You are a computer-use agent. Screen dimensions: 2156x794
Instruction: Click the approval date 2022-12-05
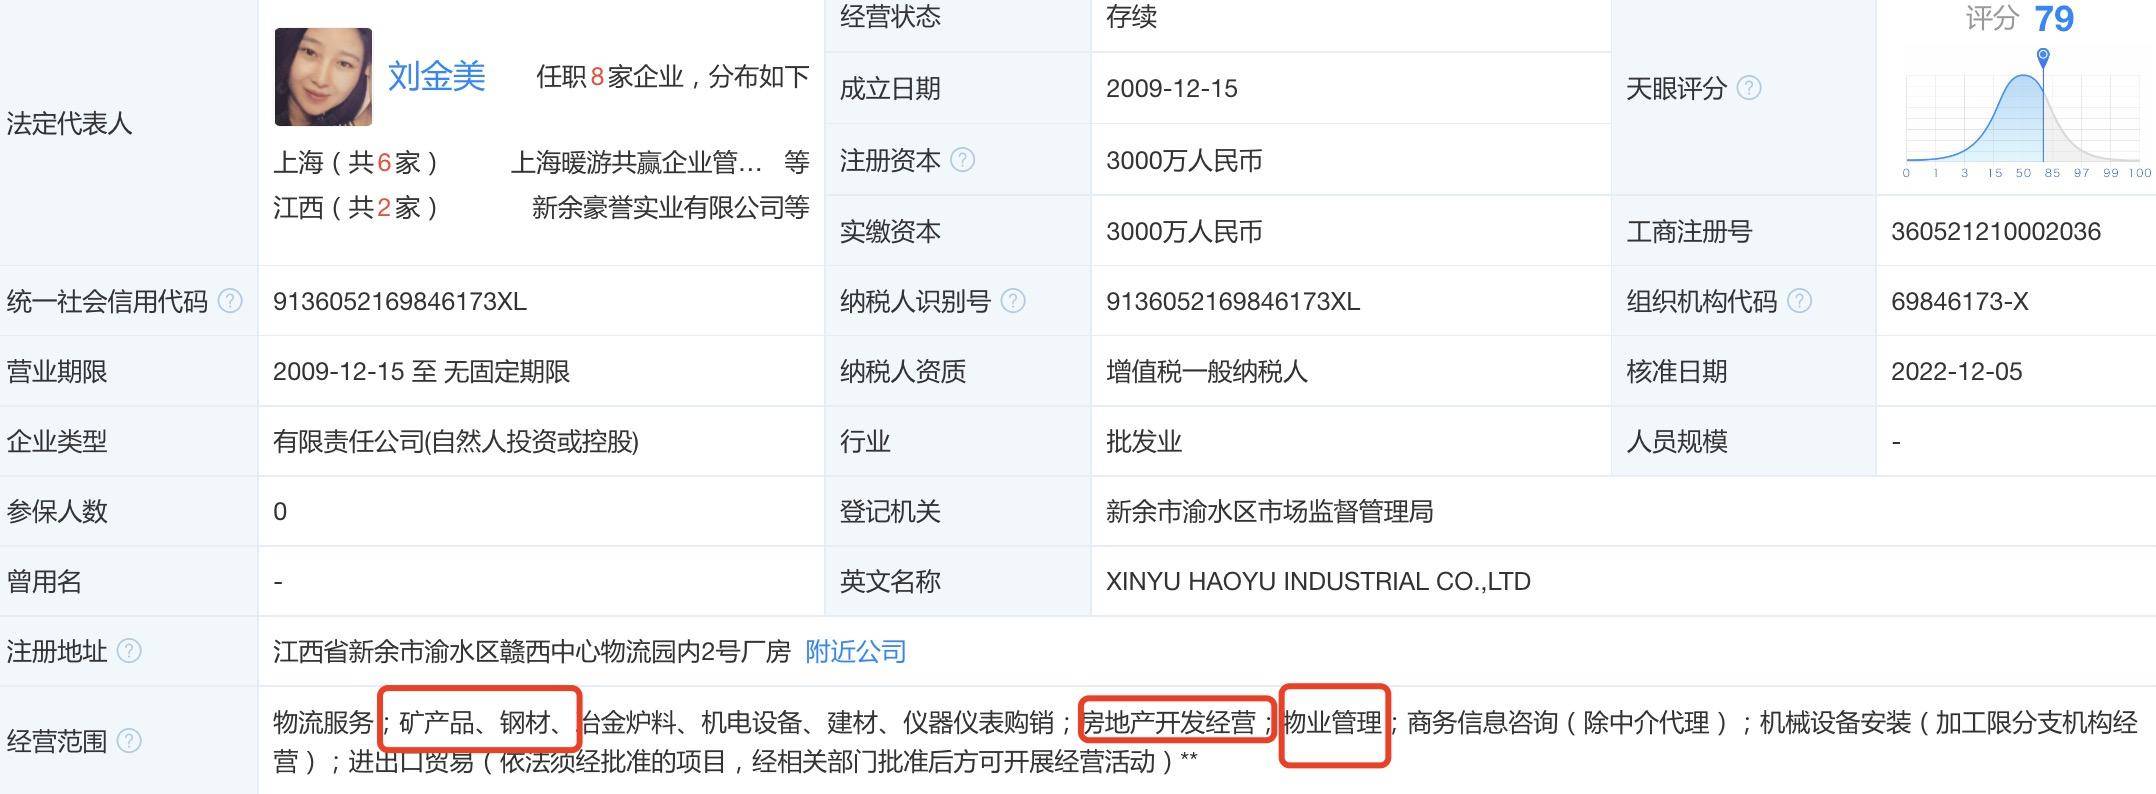[x=1957, y=372]
